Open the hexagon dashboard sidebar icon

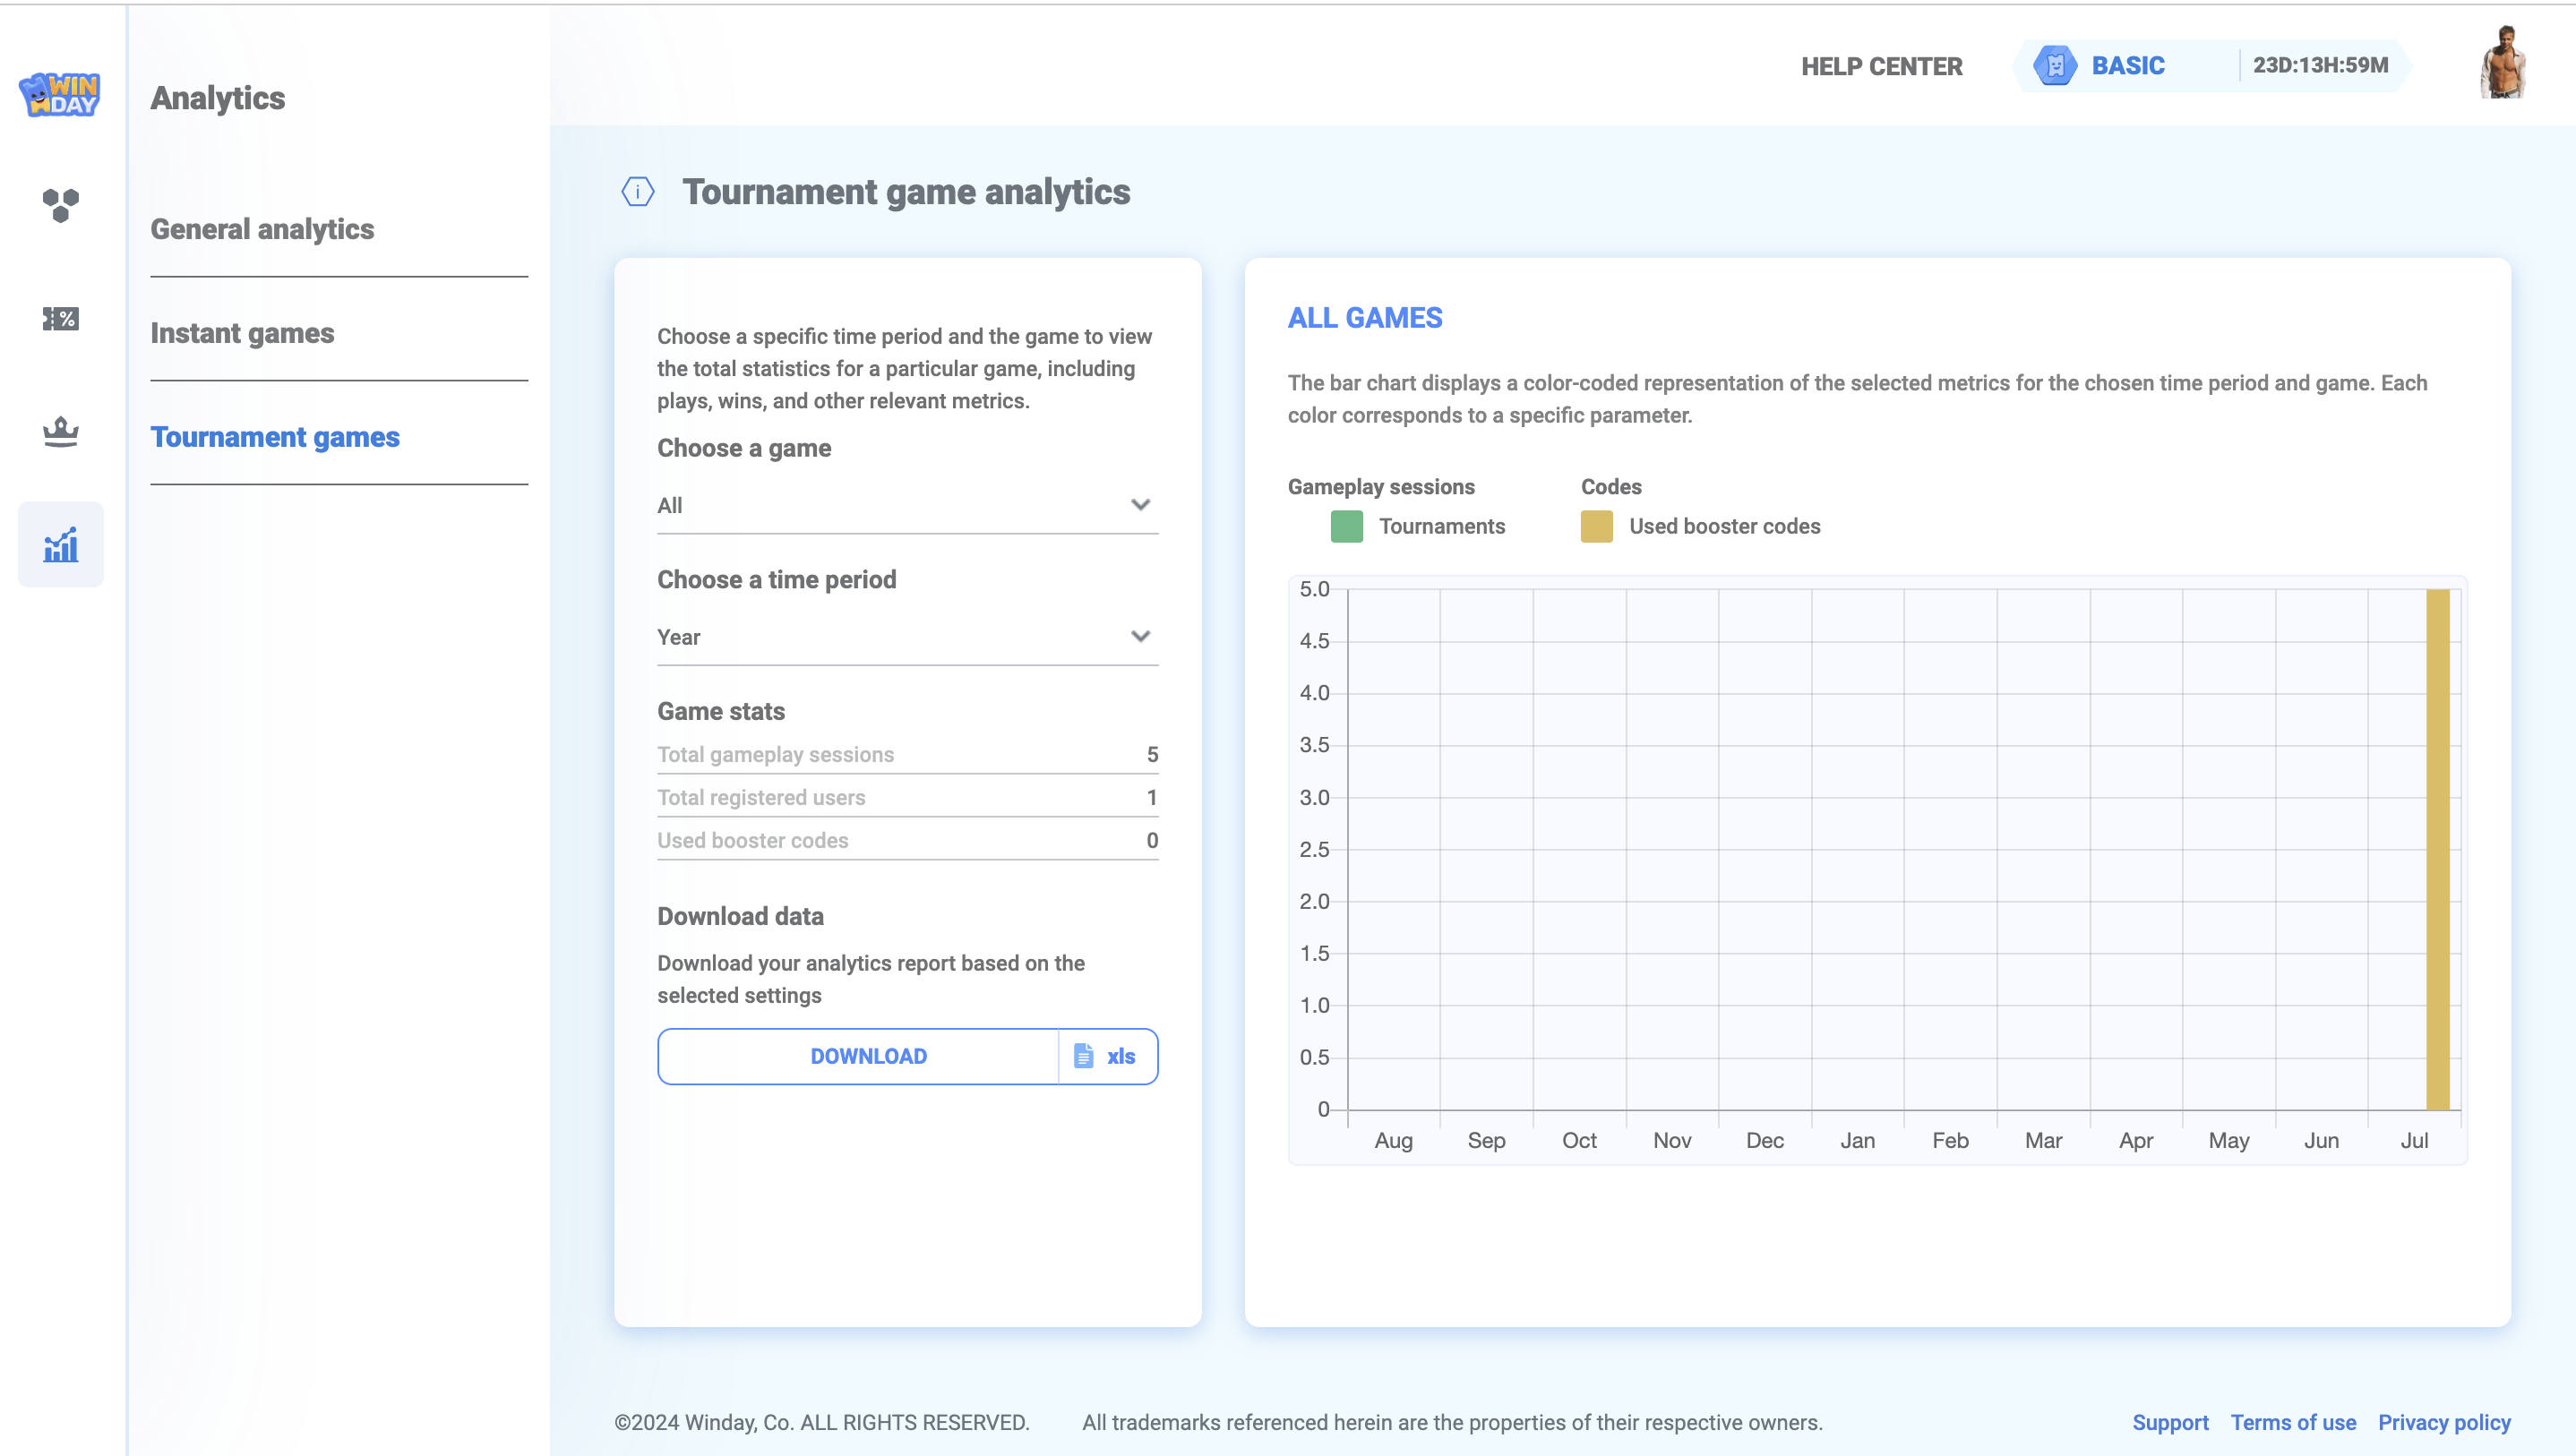point(60,205)
